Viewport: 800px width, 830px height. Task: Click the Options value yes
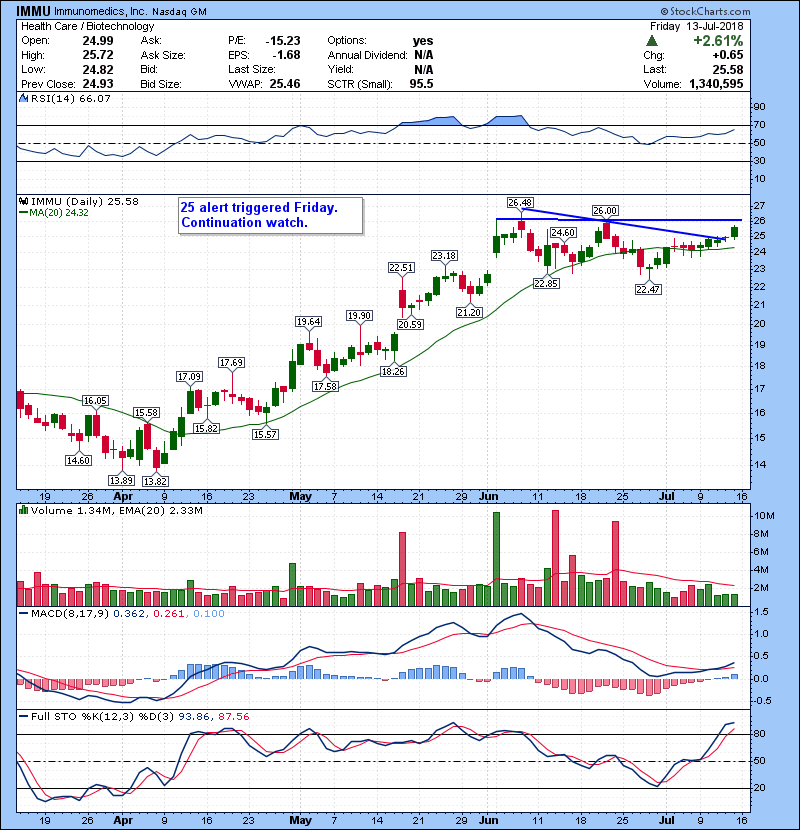pos(423,41)
